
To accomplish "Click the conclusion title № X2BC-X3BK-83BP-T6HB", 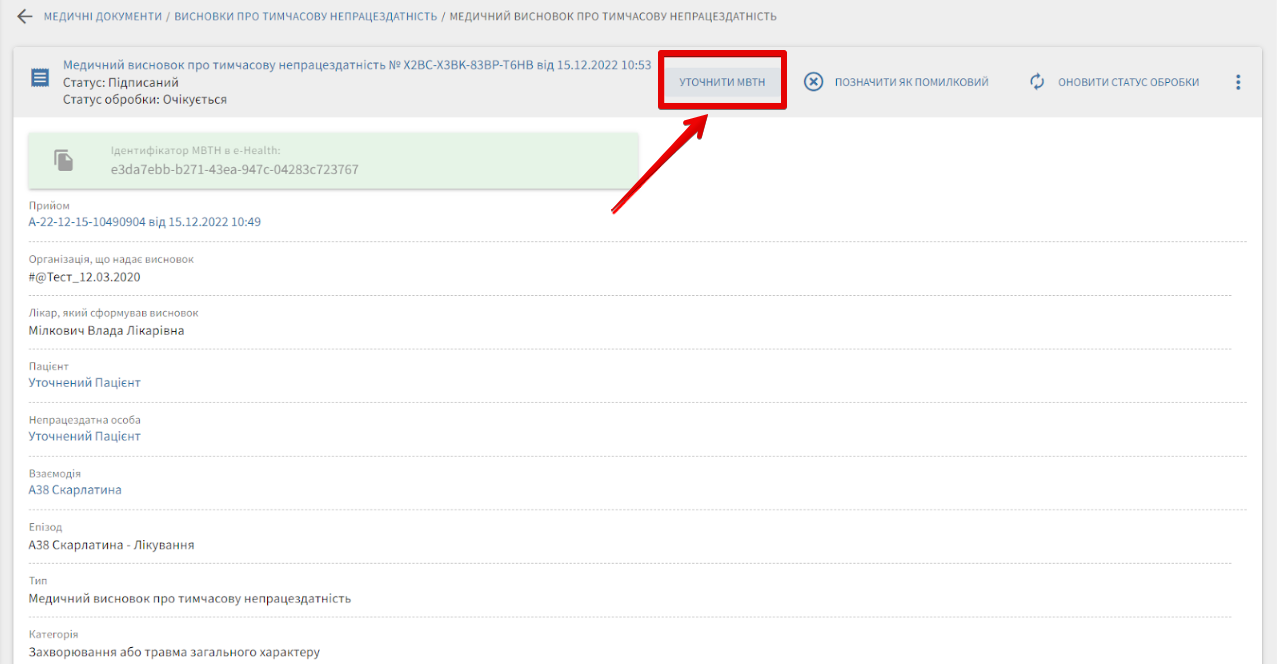I will pos(356,65).
